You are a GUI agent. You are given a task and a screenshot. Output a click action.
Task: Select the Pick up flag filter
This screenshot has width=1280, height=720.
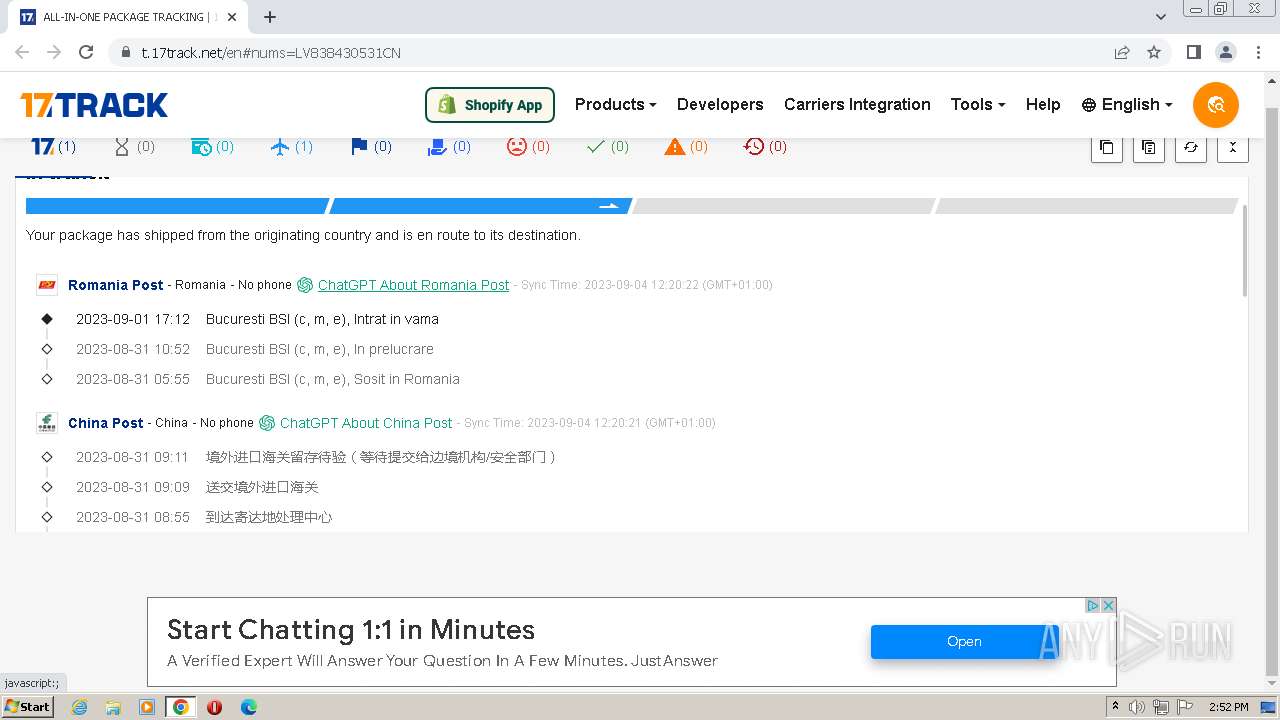point(370,147)
